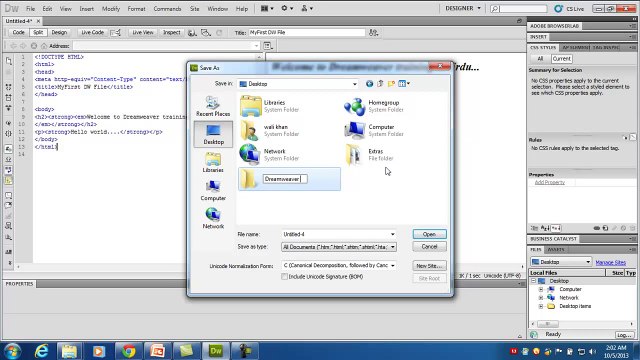The height and width of the screenshot is (360, 640).
Task: Switch to Split view
Action: point(38,32)
